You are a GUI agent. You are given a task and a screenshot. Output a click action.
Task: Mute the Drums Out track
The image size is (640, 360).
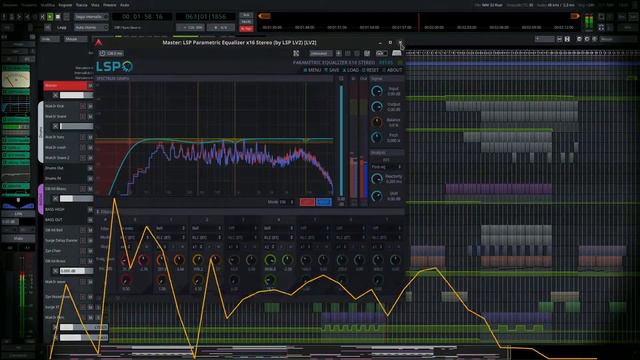90,168
